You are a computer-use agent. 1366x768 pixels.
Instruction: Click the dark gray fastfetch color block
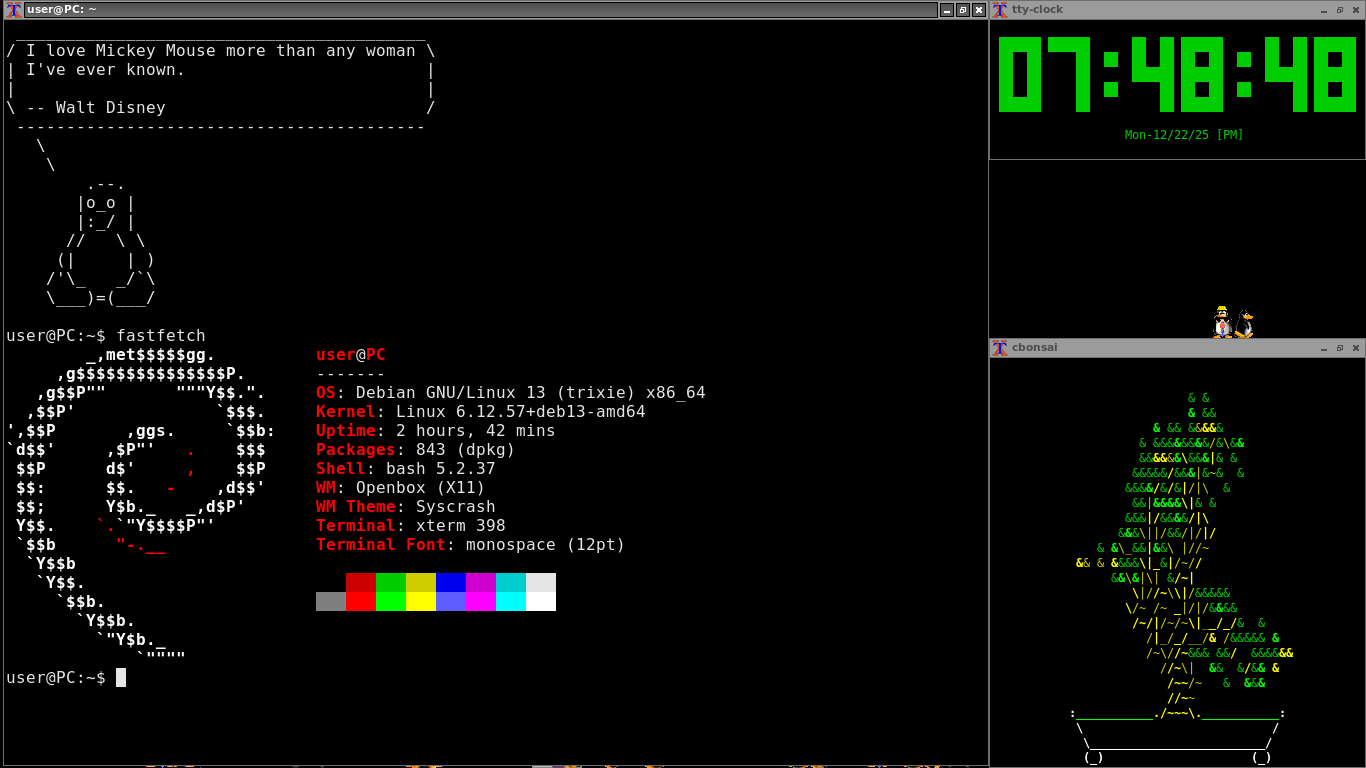[331, 601]
